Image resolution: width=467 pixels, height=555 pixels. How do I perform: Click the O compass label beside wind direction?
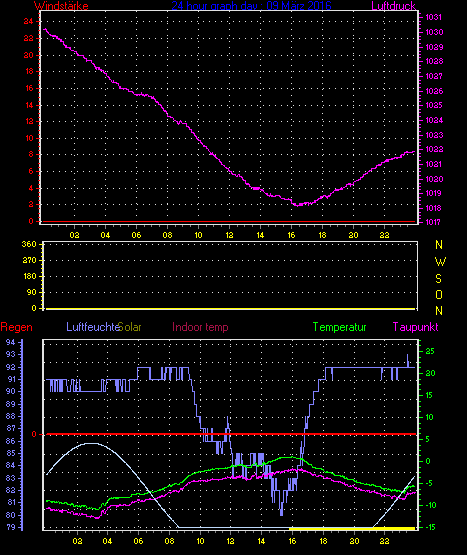[439, 294]
